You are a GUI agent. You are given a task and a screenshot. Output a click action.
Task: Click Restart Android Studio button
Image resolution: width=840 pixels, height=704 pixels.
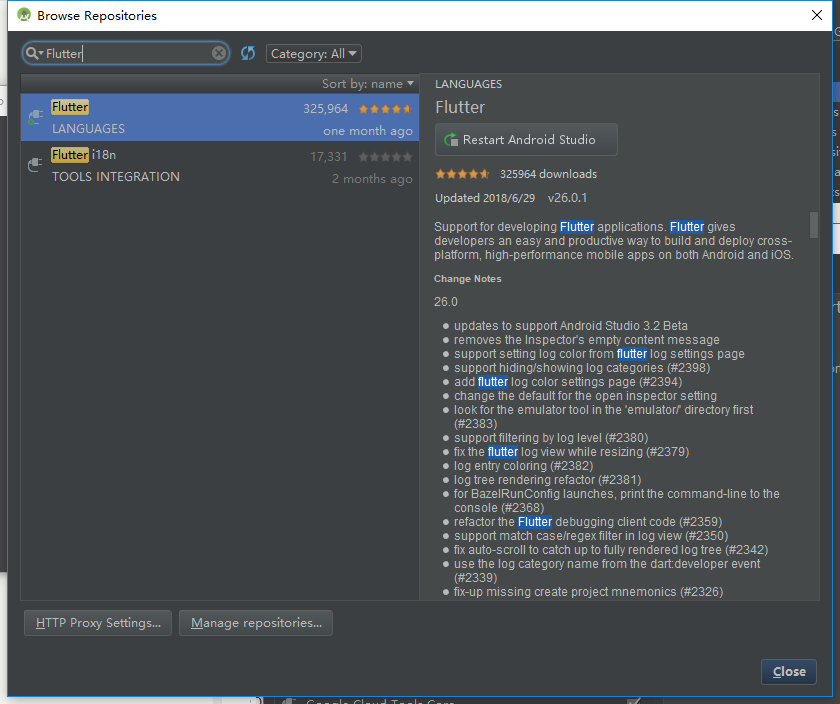pyautogui.click(x=526, y=140)
